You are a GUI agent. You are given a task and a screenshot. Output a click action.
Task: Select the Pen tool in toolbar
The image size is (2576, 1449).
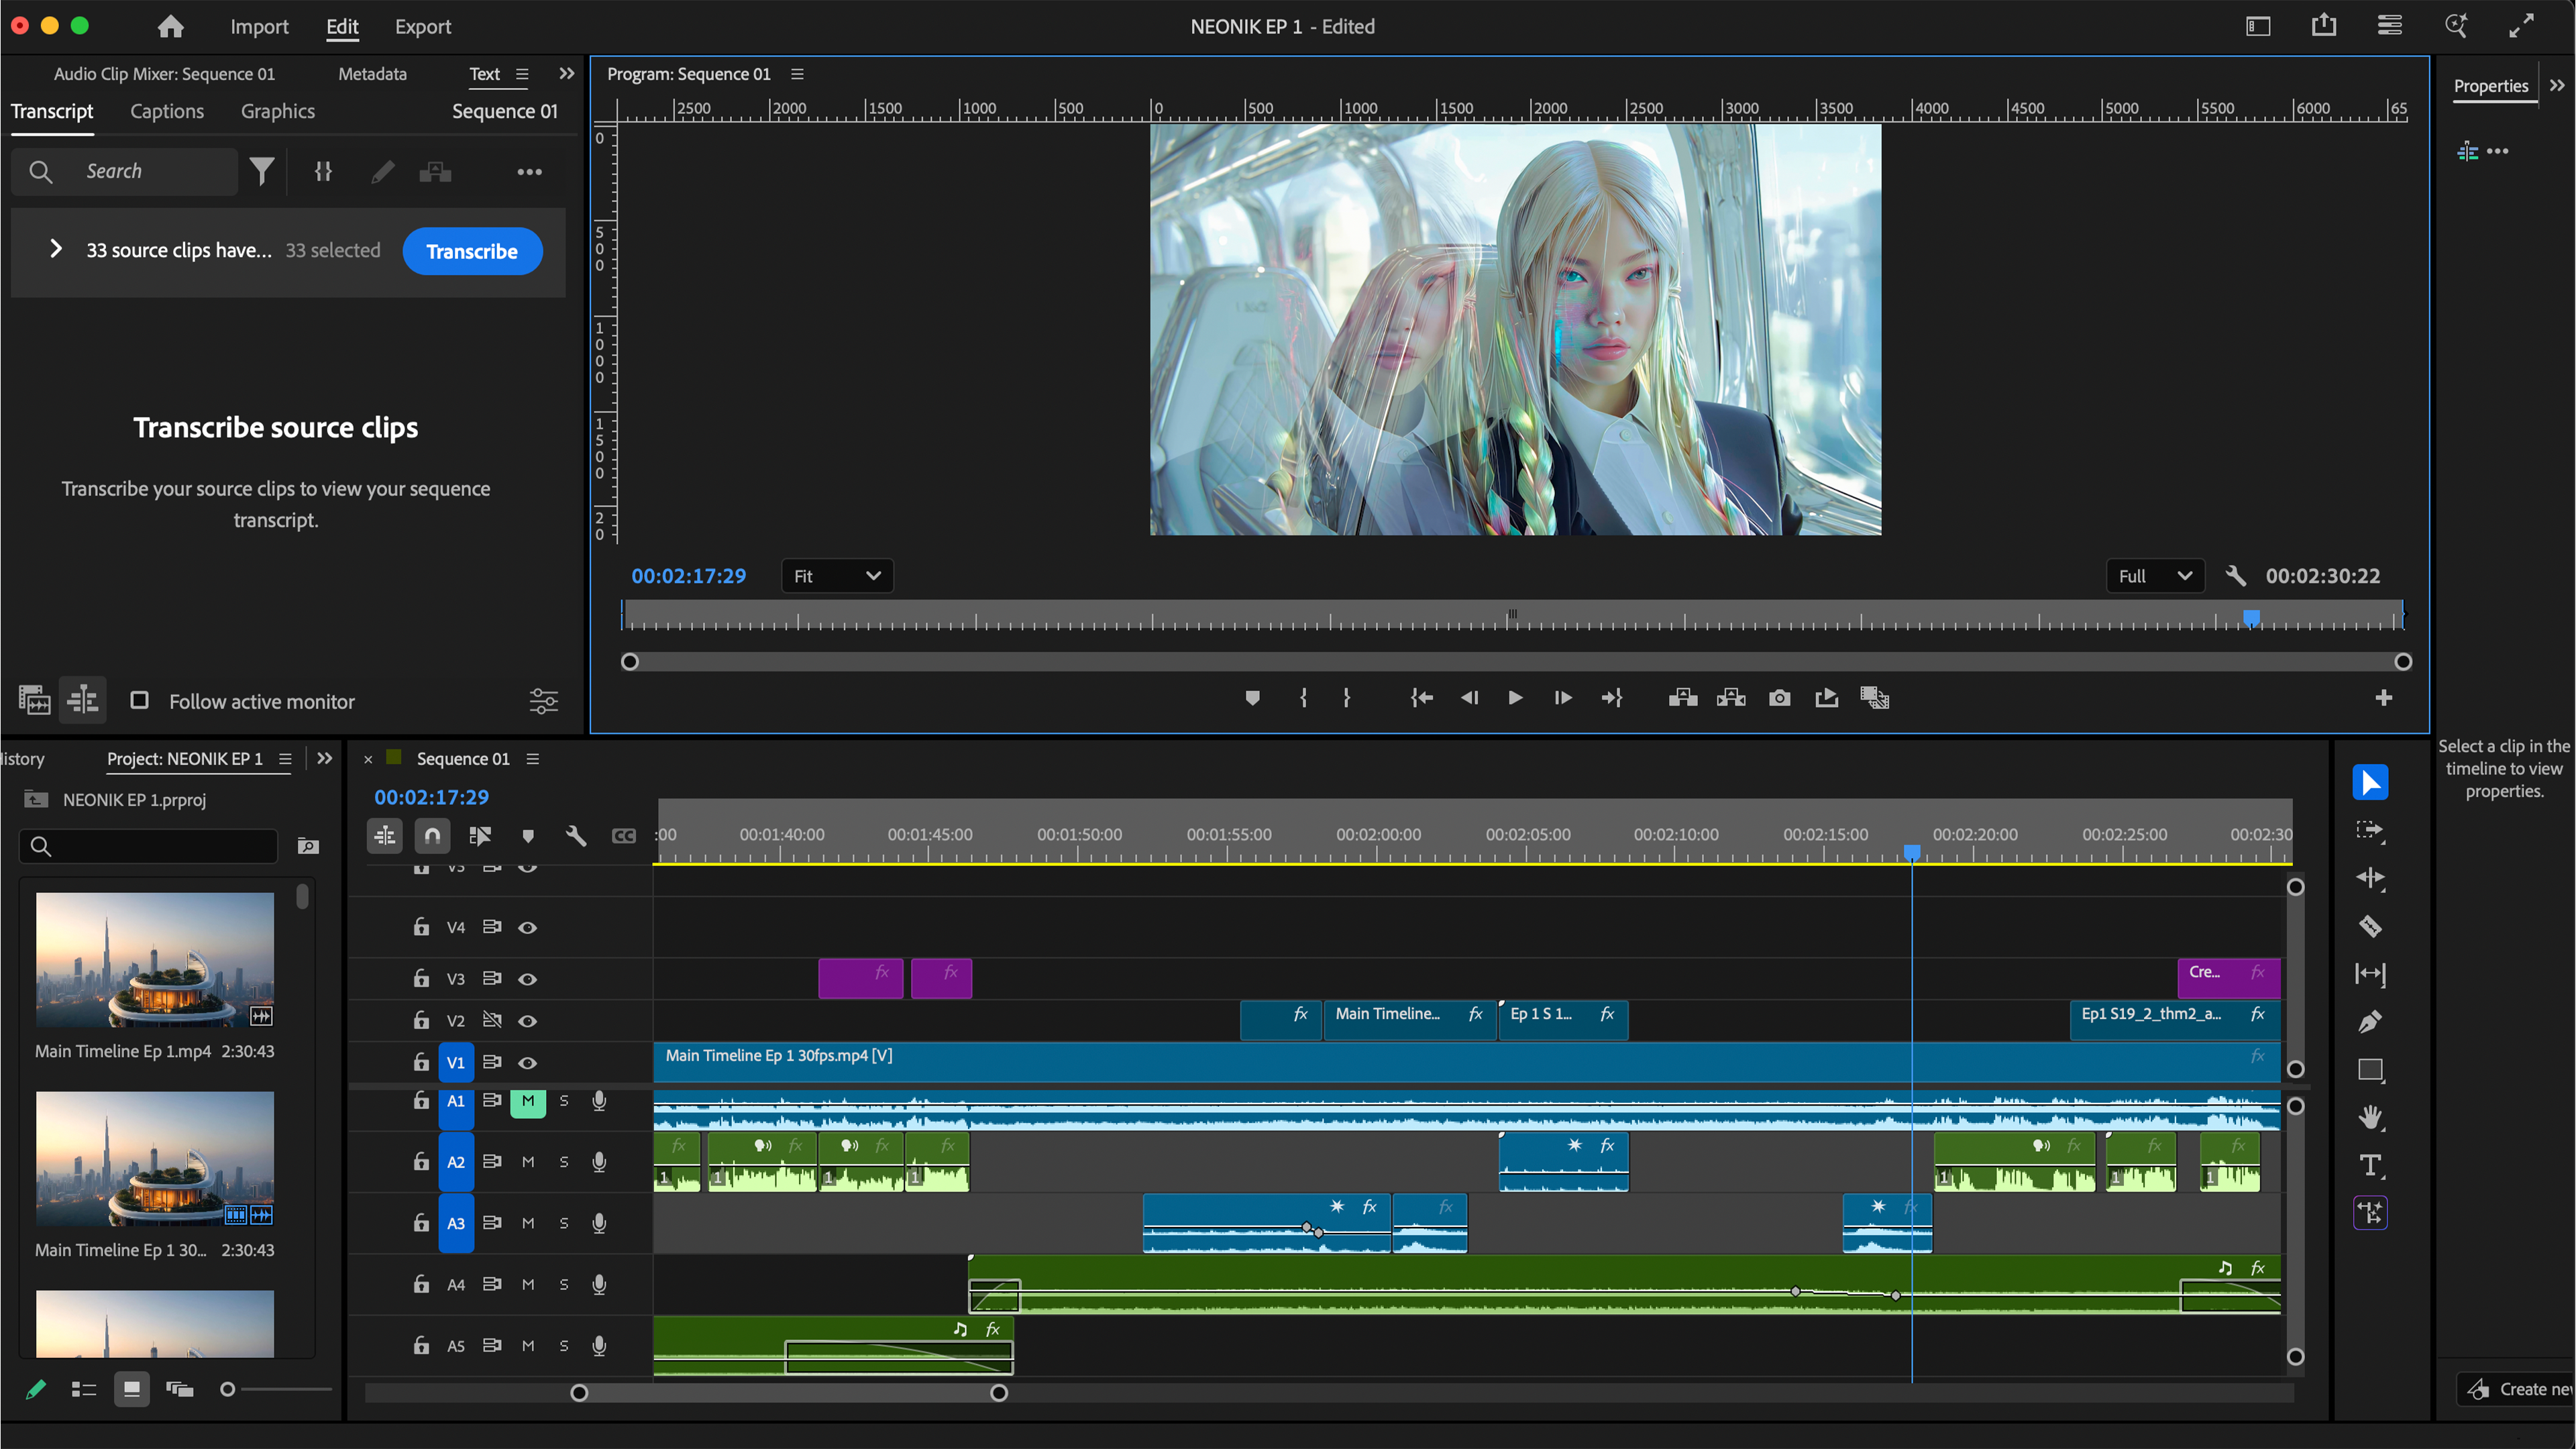click(x=2370, y=1022)
